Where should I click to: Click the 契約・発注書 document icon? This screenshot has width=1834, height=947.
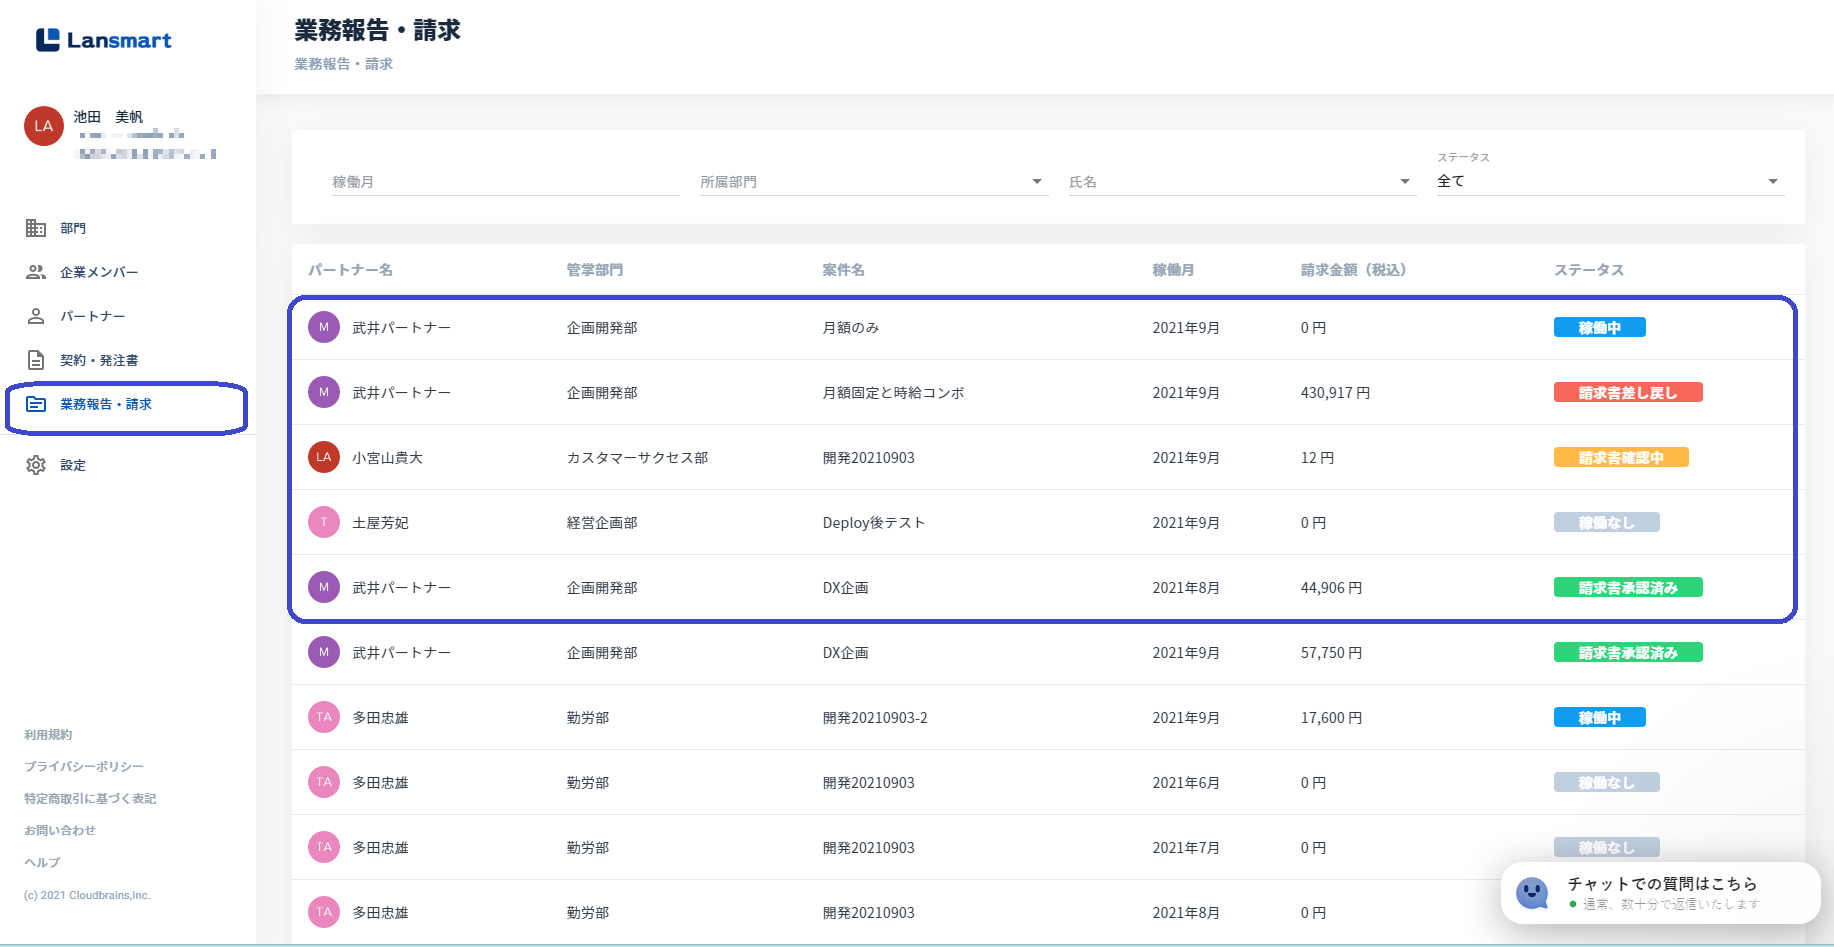[x=36, y=360]
